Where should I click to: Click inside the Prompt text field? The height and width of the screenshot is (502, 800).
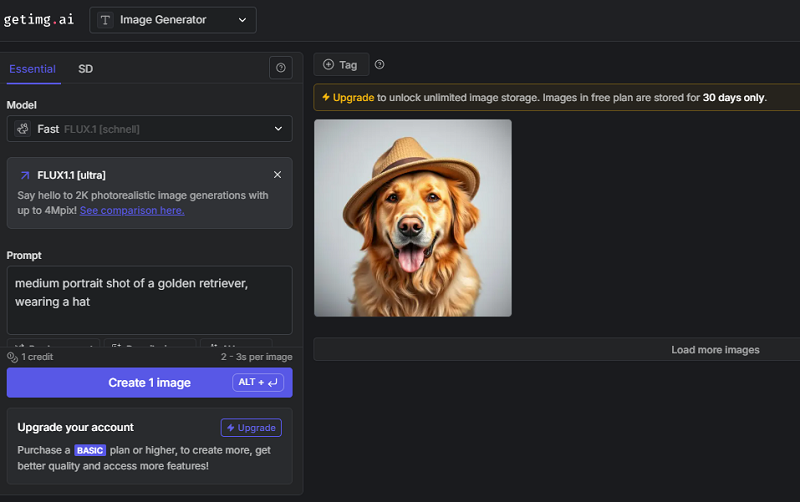150,299
